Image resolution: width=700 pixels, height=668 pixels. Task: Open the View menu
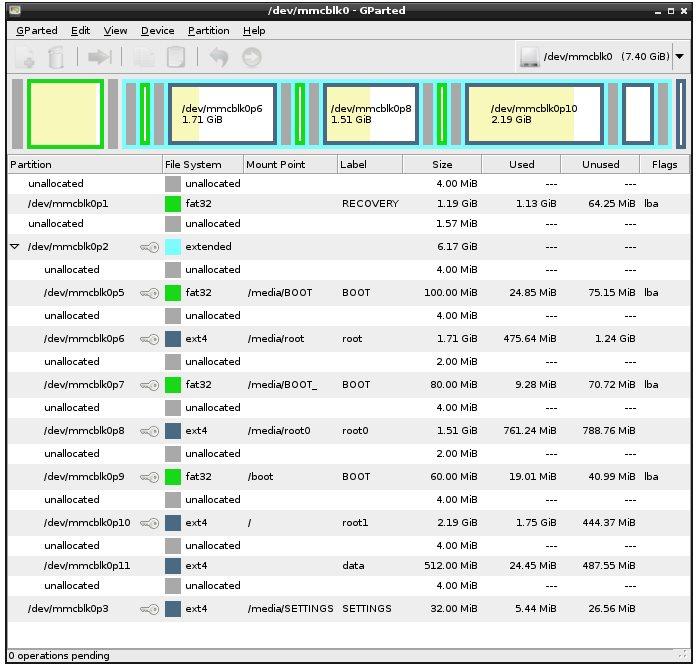[x=115, y=31]
